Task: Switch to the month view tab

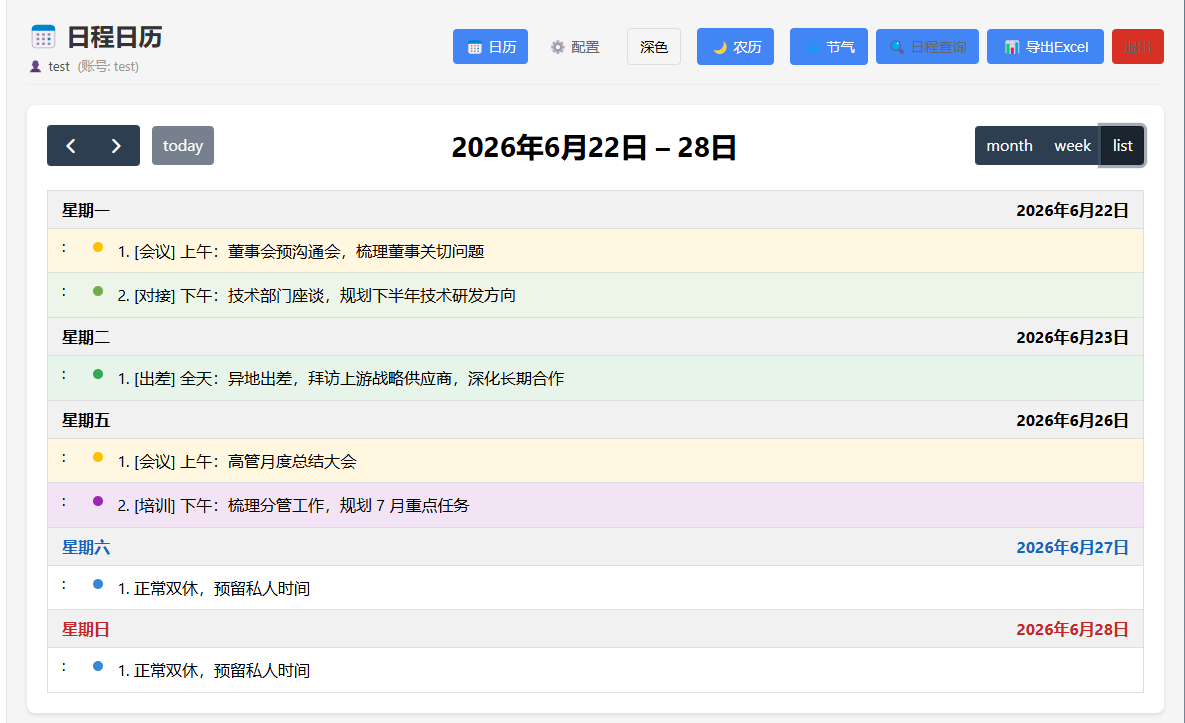Action: pyautogui.click(x=1009, y=146)
